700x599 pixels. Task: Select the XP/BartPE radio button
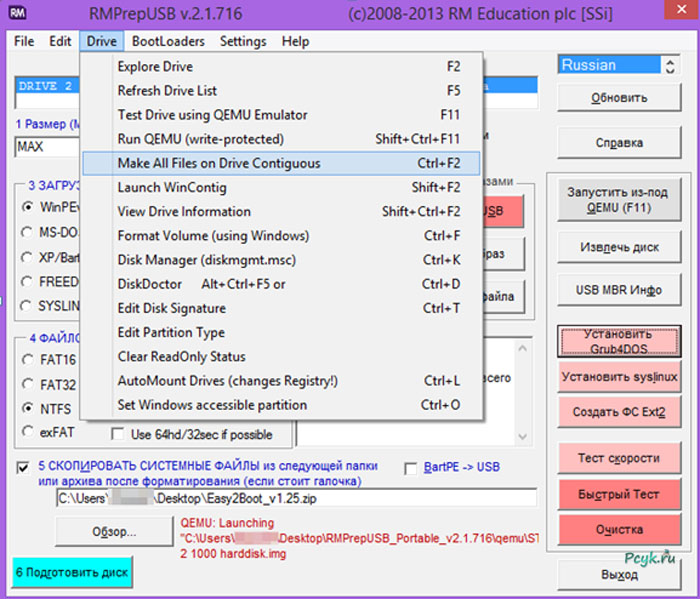(27, 258)
